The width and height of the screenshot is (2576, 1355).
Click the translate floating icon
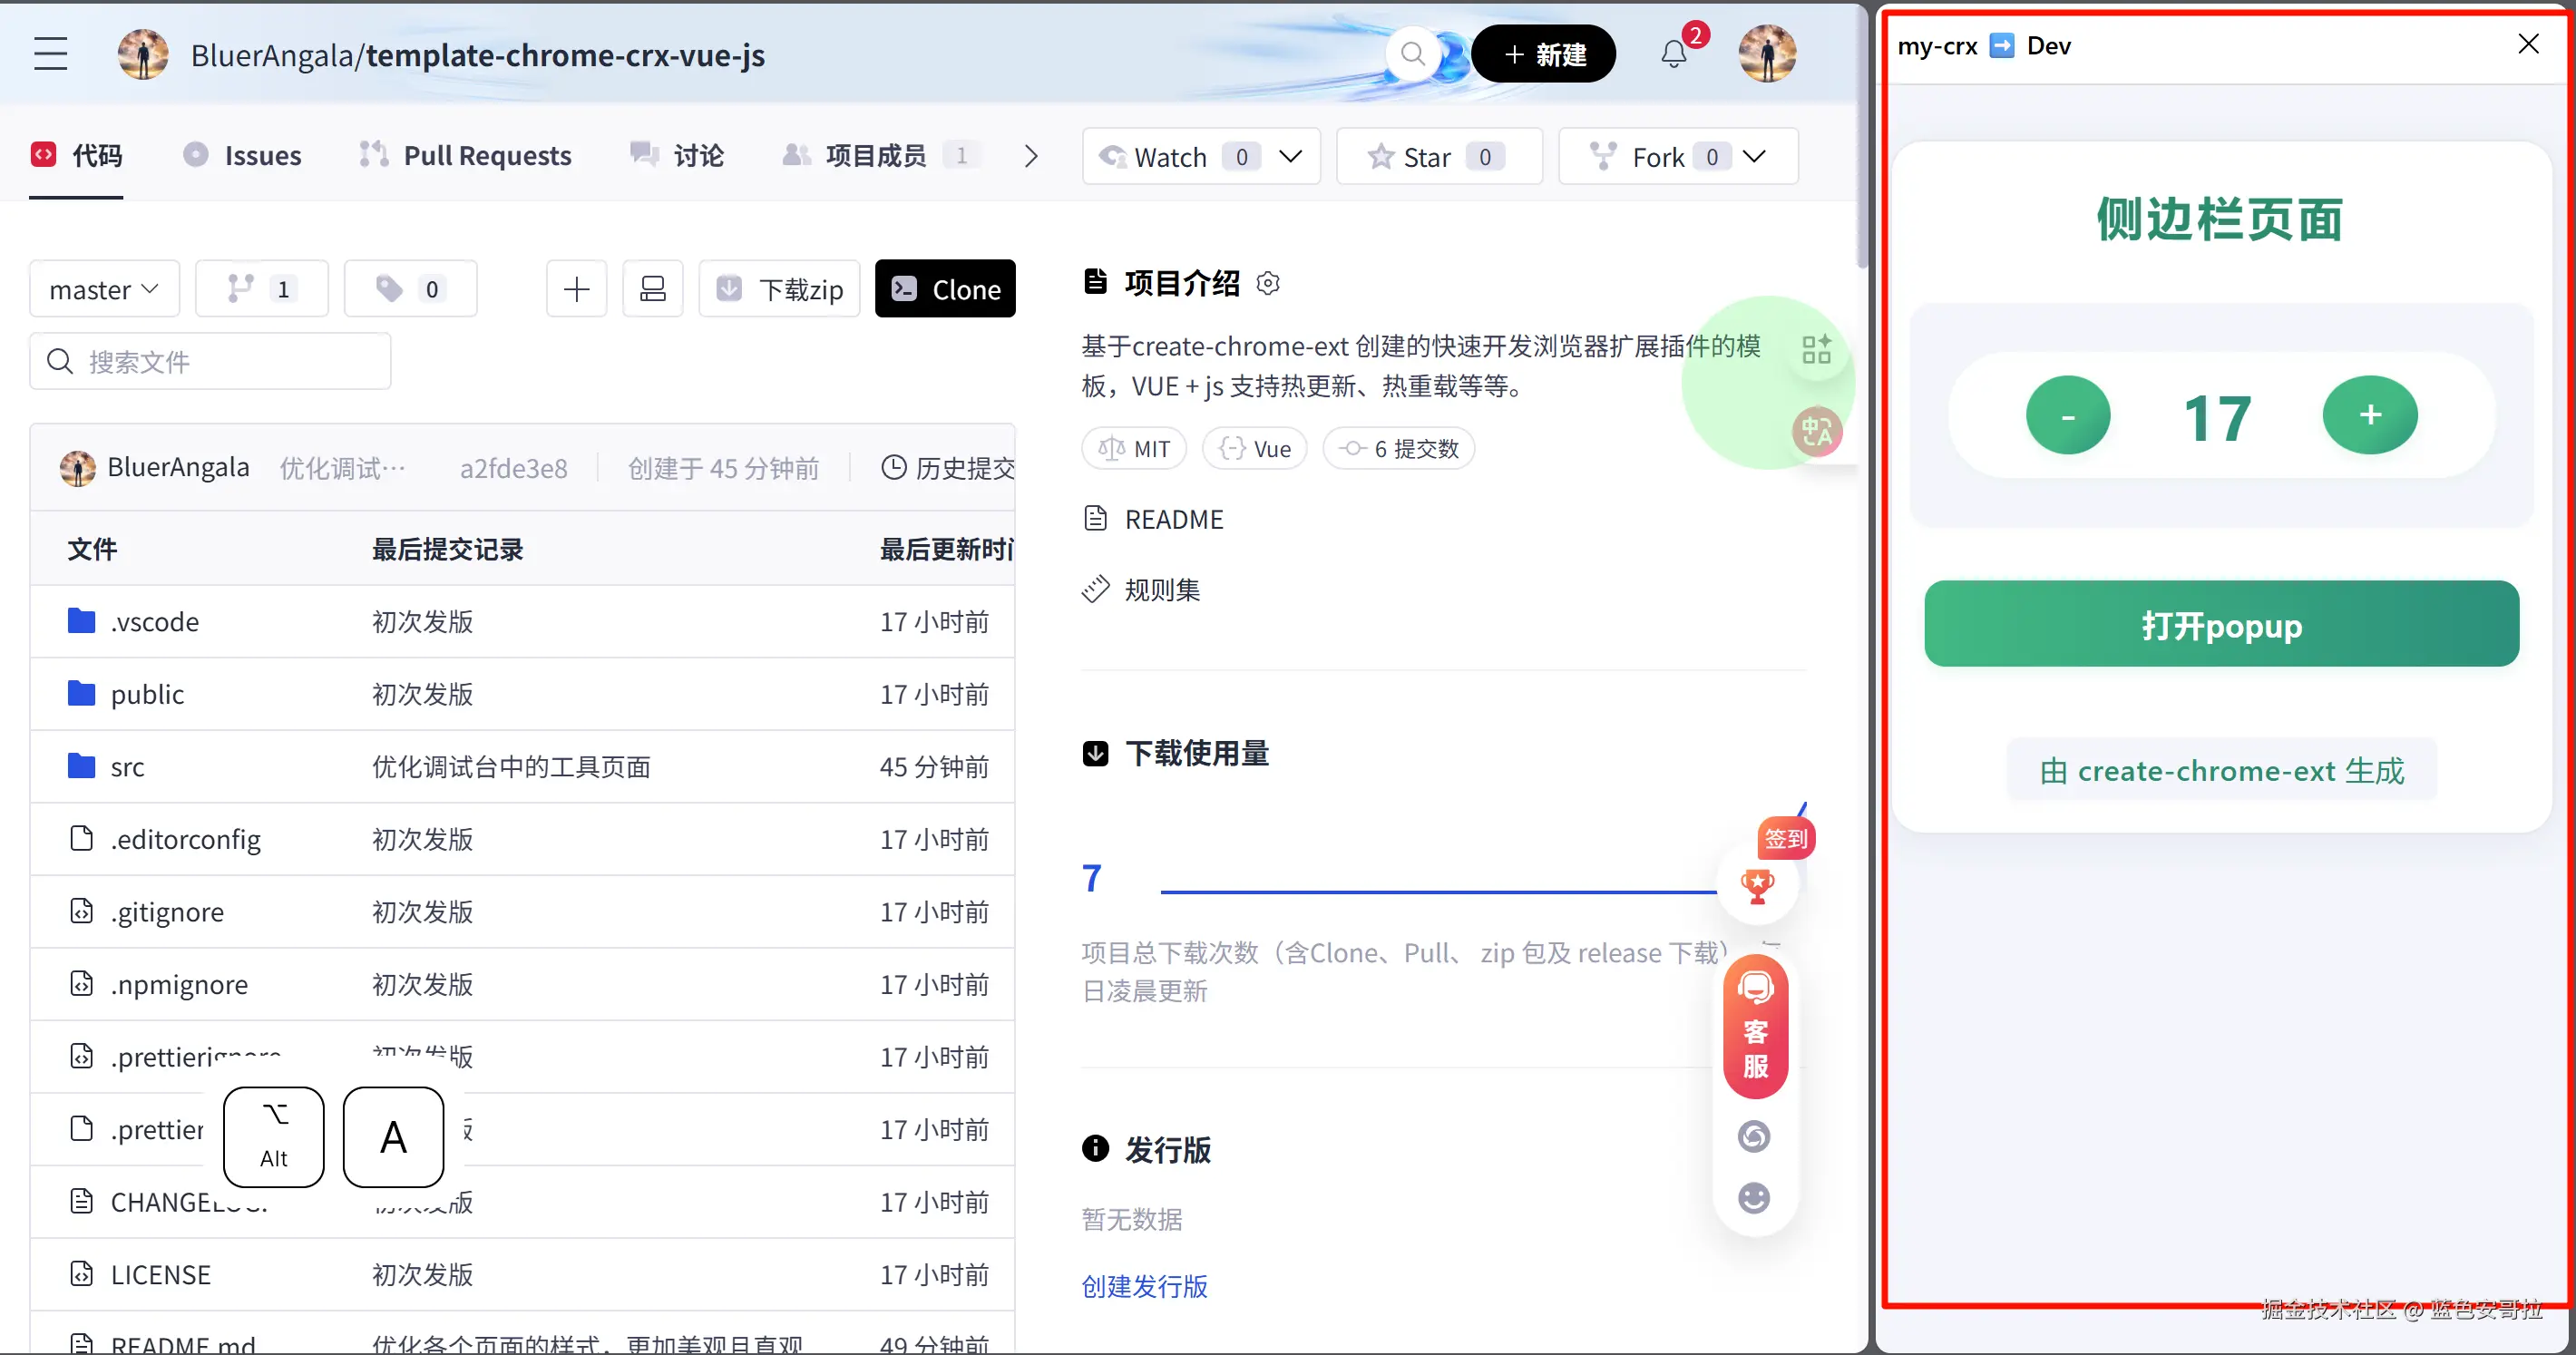(1816, 432)
